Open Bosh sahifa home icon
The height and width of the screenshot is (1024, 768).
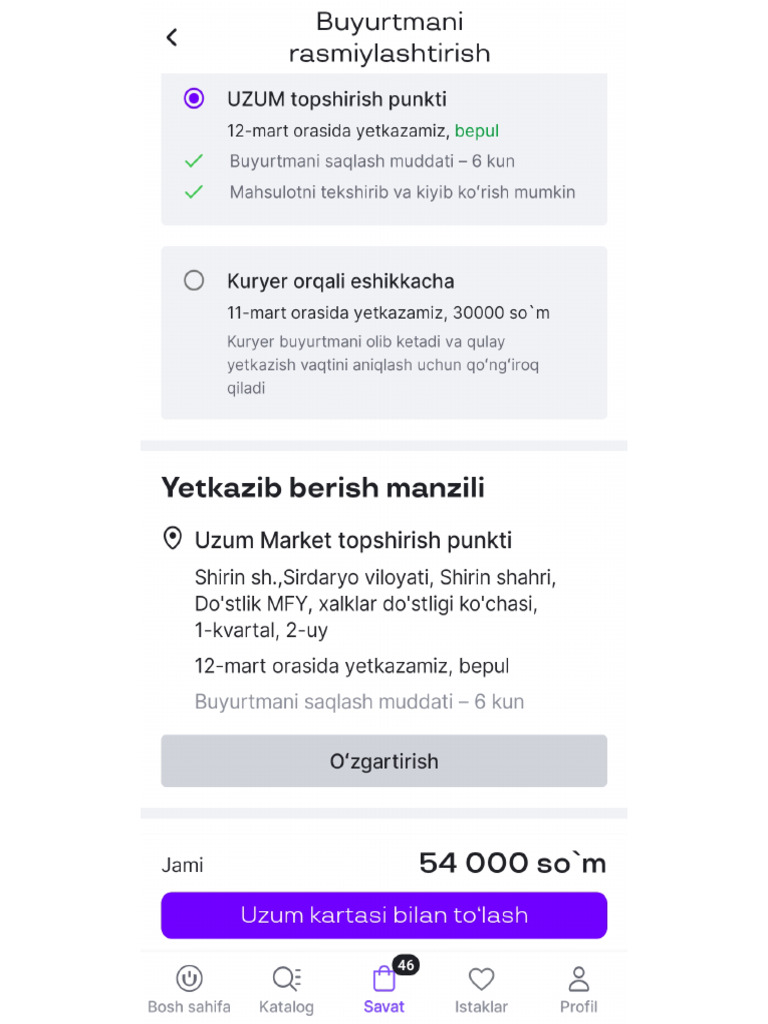189,979
